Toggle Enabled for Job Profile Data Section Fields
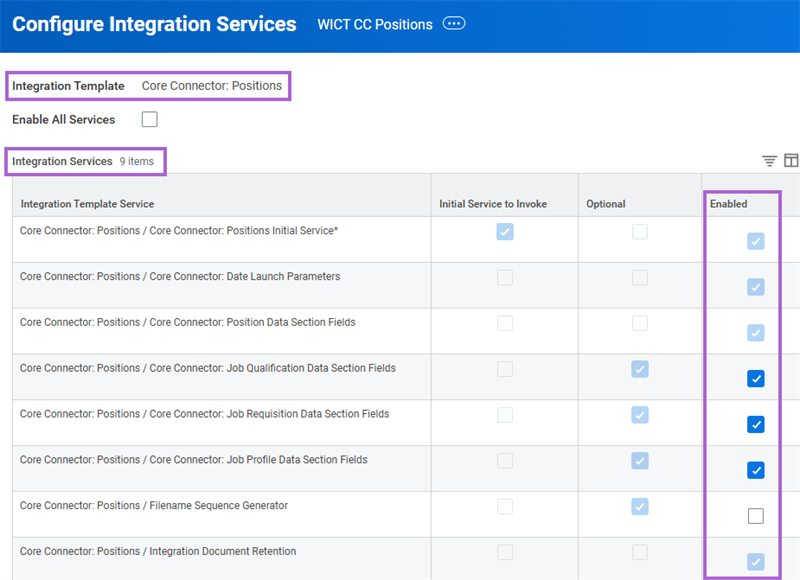Image resolution: width=800 pixels, height=580 pixels. coord(756,470)
